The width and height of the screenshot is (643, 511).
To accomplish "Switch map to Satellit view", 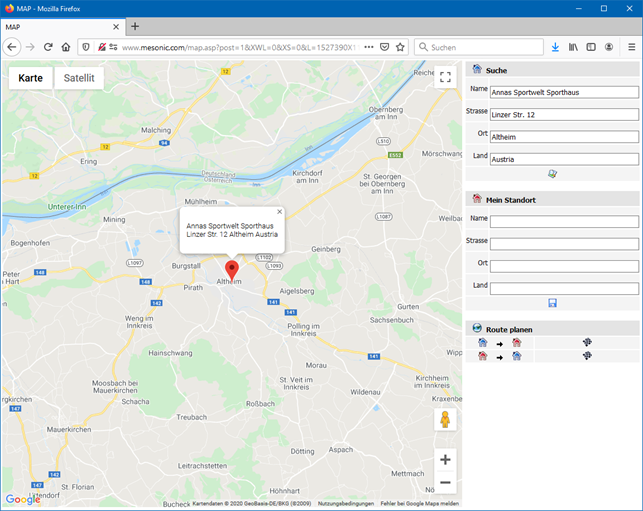I will 79,78.
